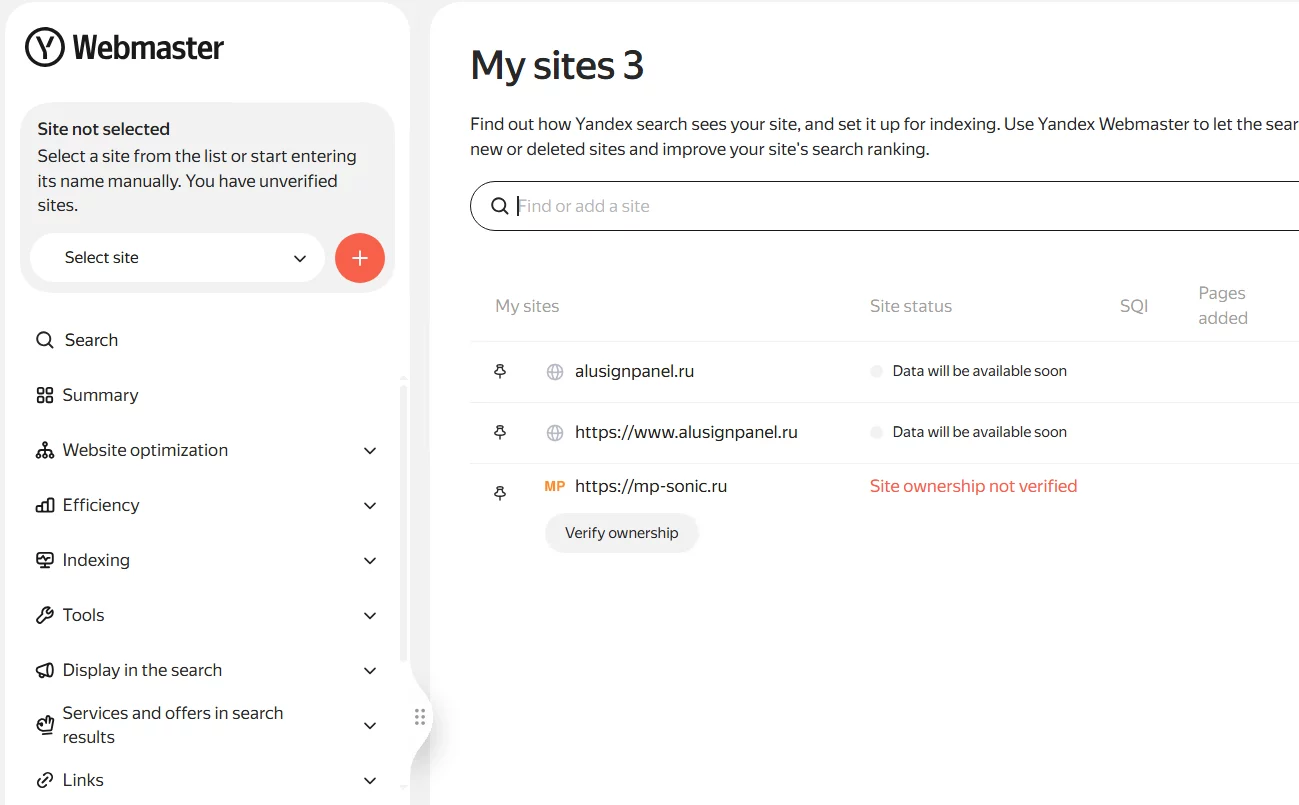Click the Services and offers in search results label
The width and height of the screenshot is (1299, 805).
(173, 725)
